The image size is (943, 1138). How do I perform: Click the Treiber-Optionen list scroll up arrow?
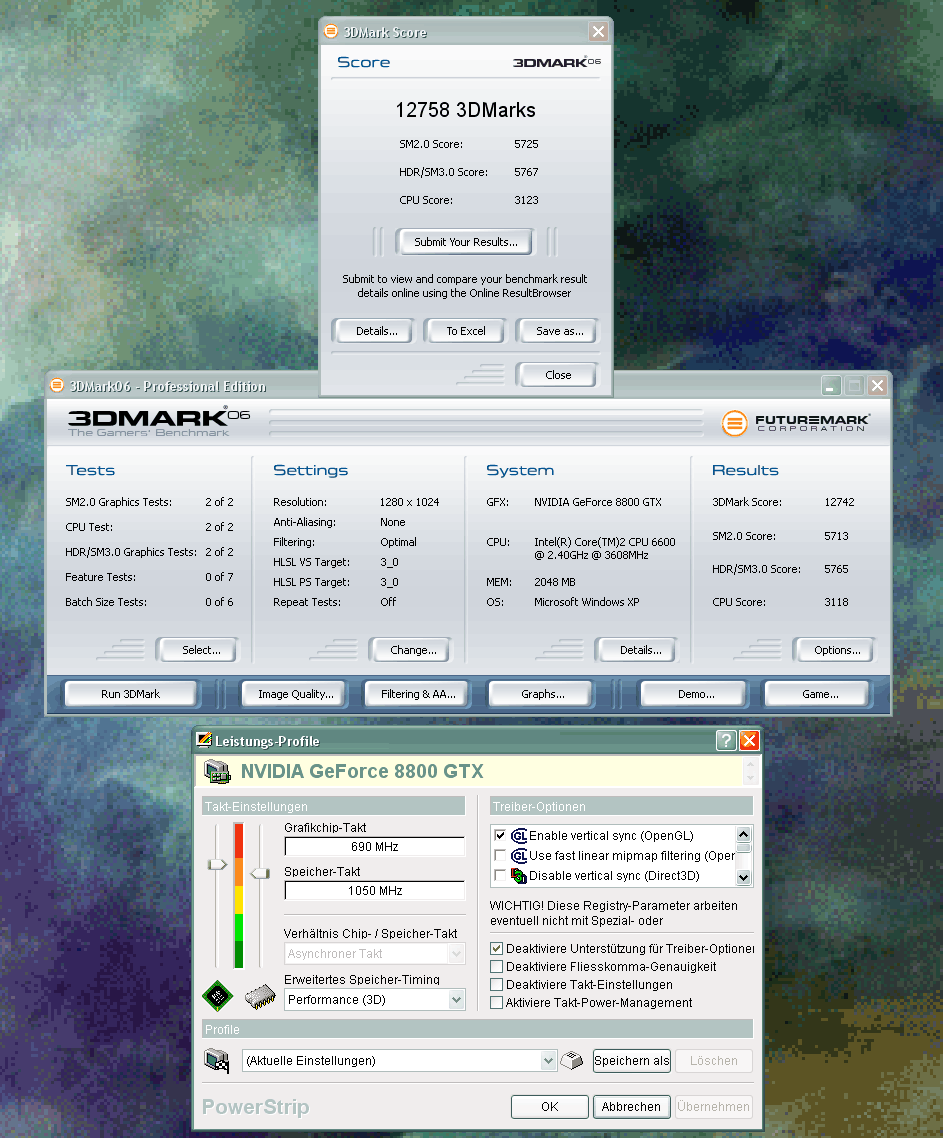click(743, 834)
